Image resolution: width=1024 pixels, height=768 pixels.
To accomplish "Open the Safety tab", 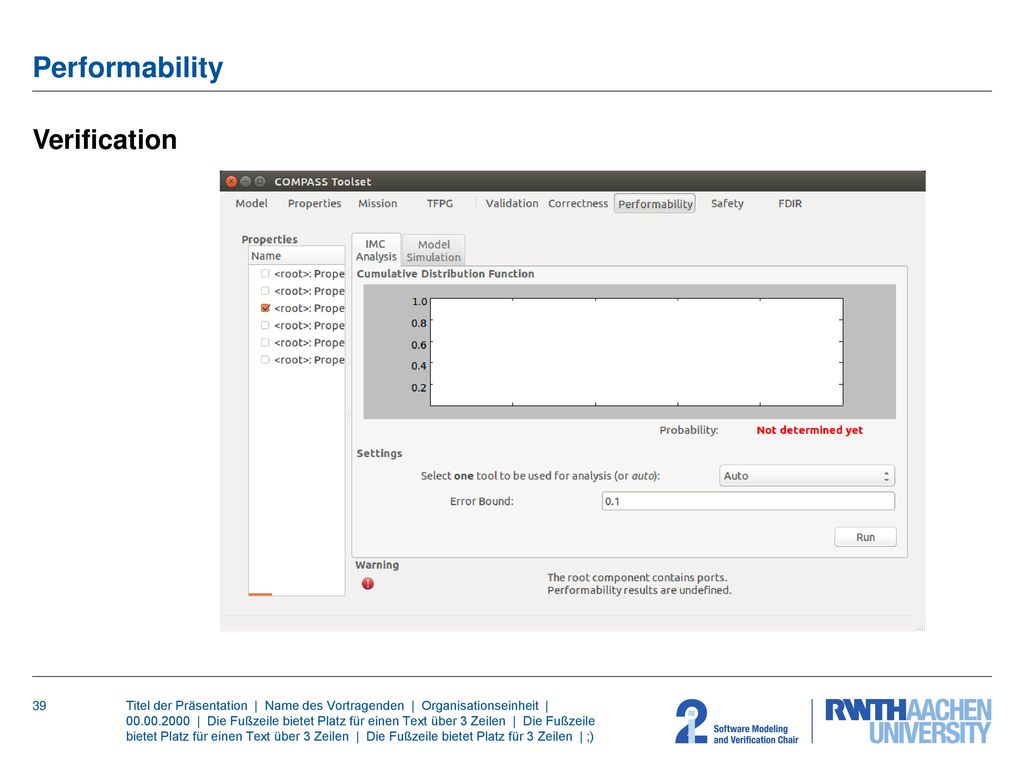I will 727,204.
